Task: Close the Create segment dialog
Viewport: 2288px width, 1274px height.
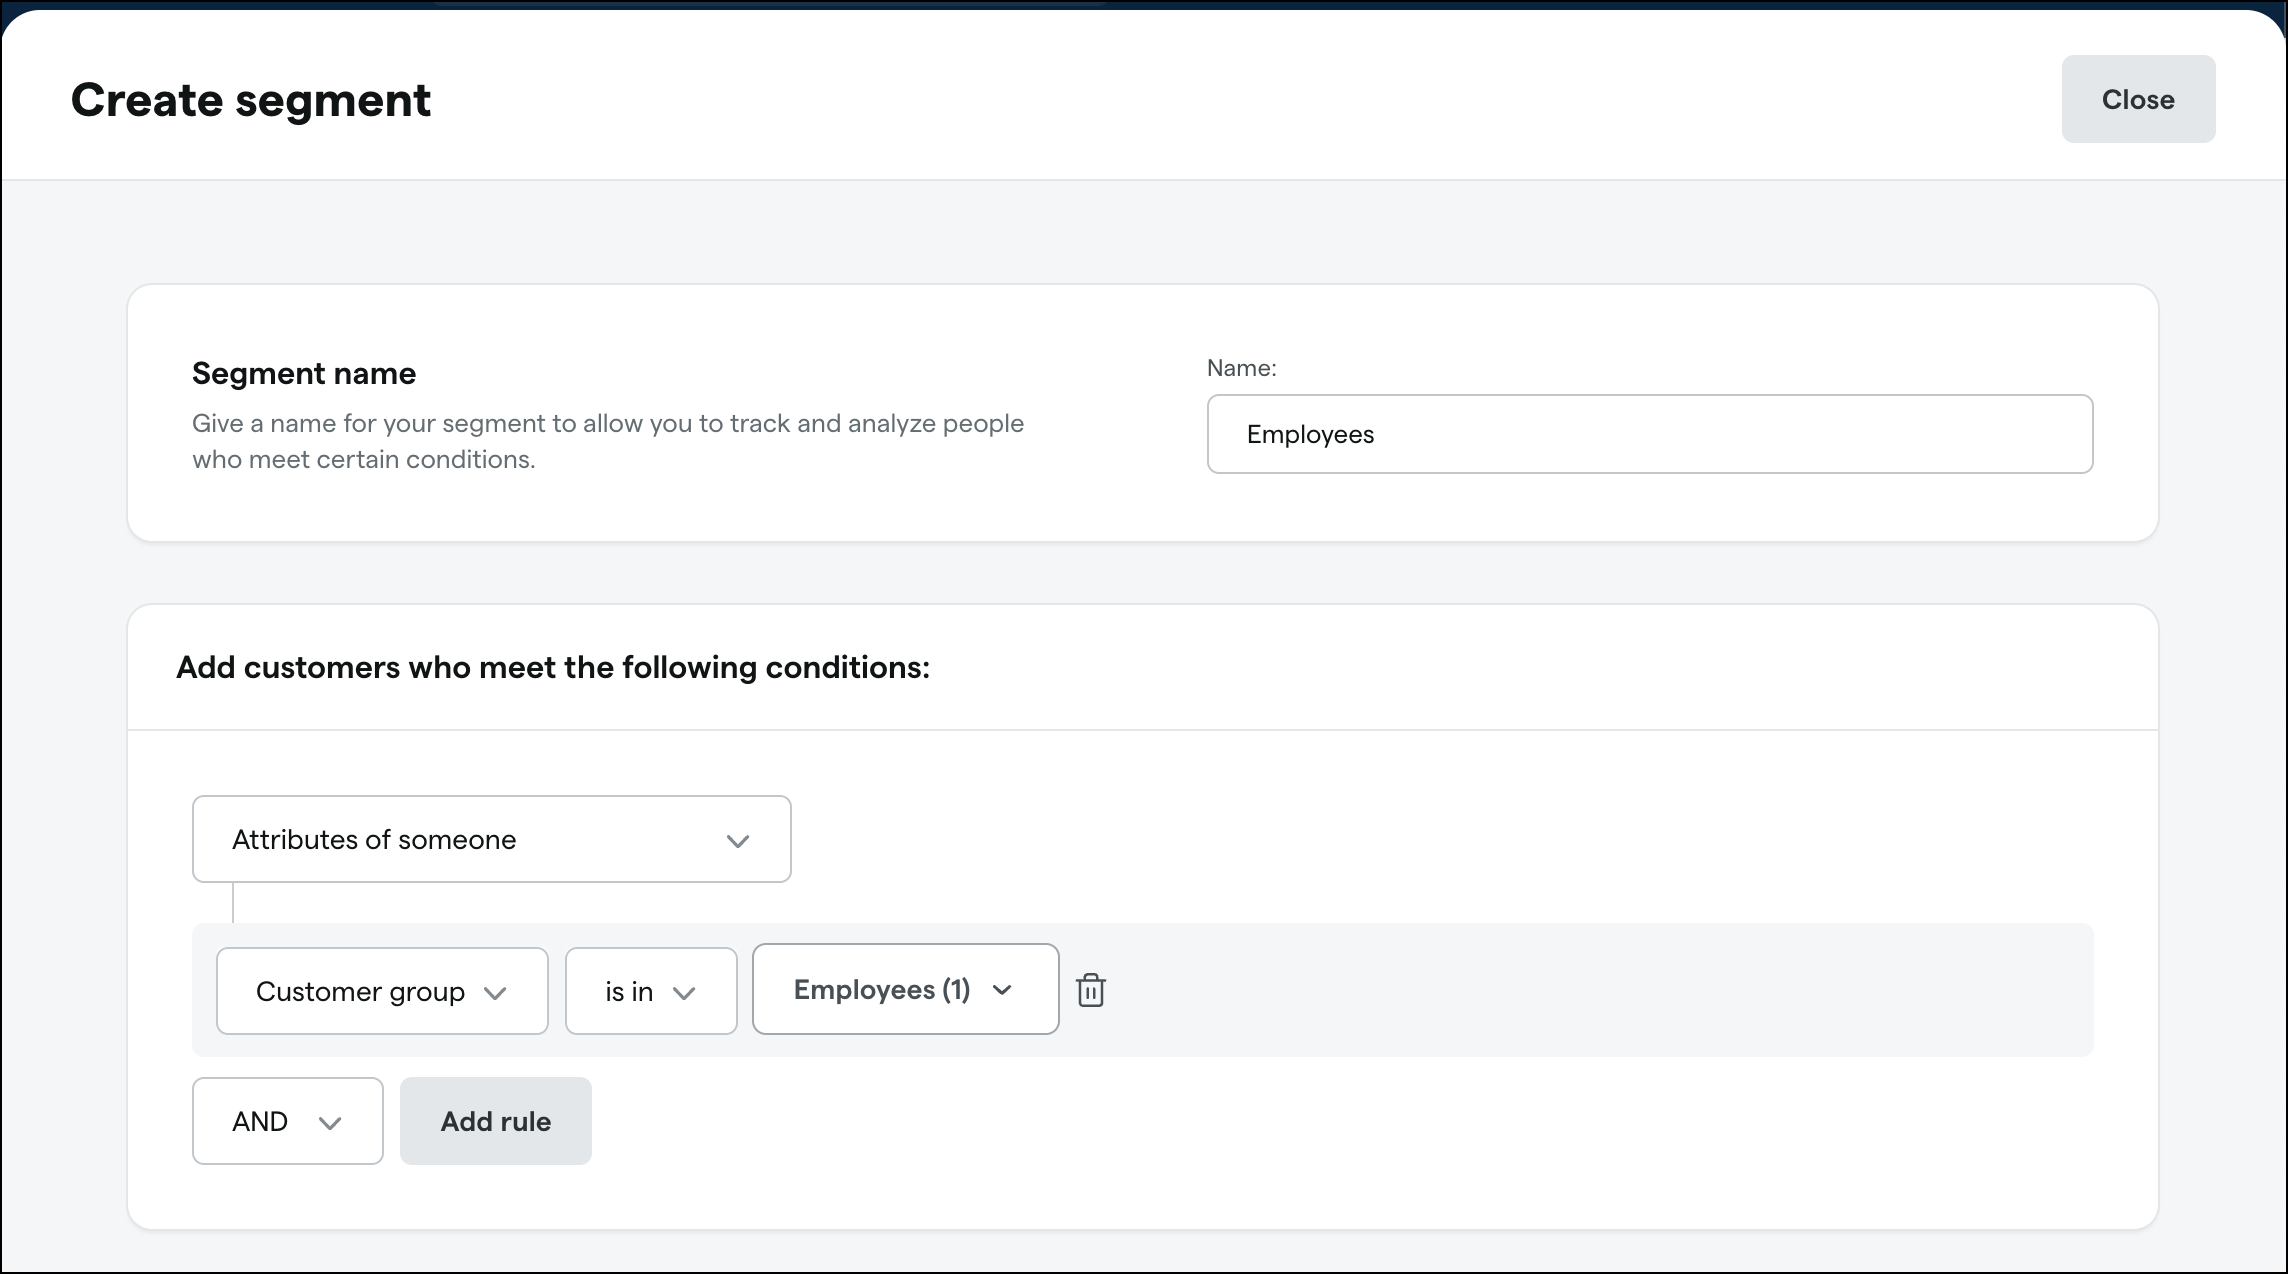Action: click(2138, 99)
